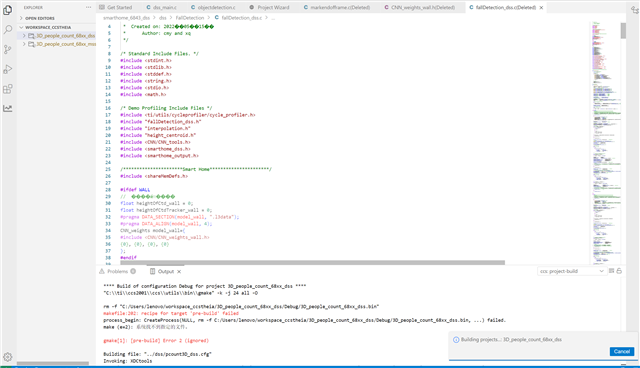The image size is (640, 368).
Task: Open the Explorer view in activity bar
Action: pos(7,10)
